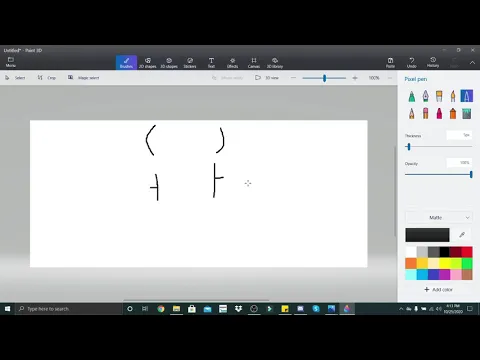Pick the yellow color swatch
This screenshot has height=360, width=480.
tap(444, 263)
